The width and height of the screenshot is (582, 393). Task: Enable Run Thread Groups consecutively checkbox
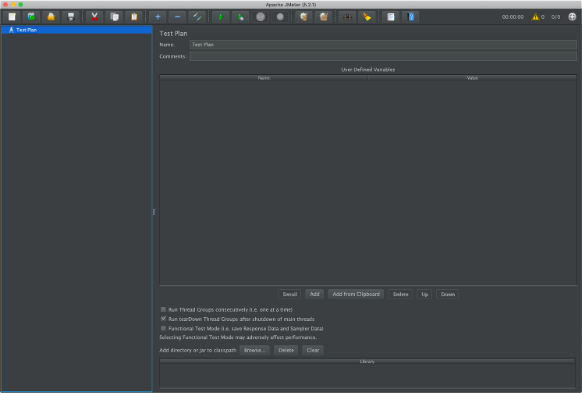[x=163, y=309]
